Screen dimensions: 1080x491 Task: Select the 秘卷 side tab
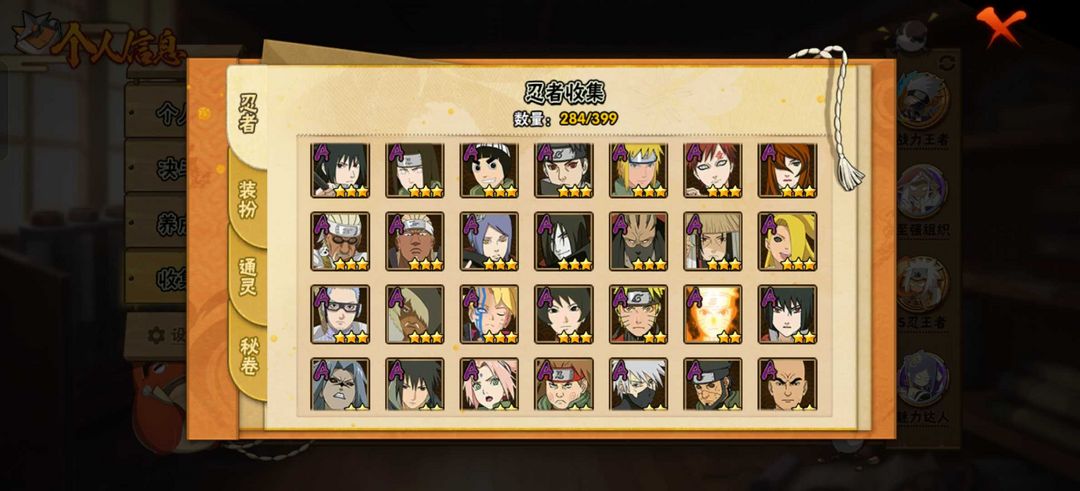pos(248,356)
